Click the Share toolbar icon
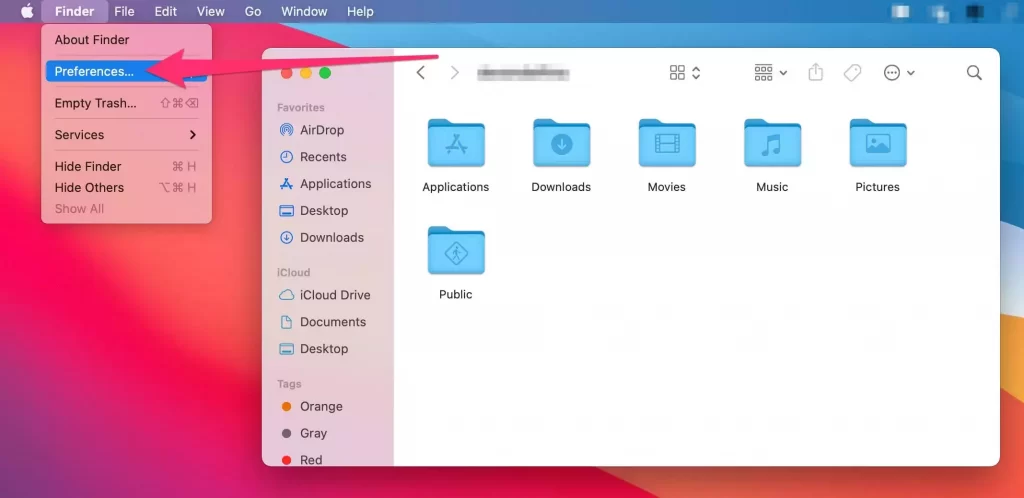 point(815,73)
